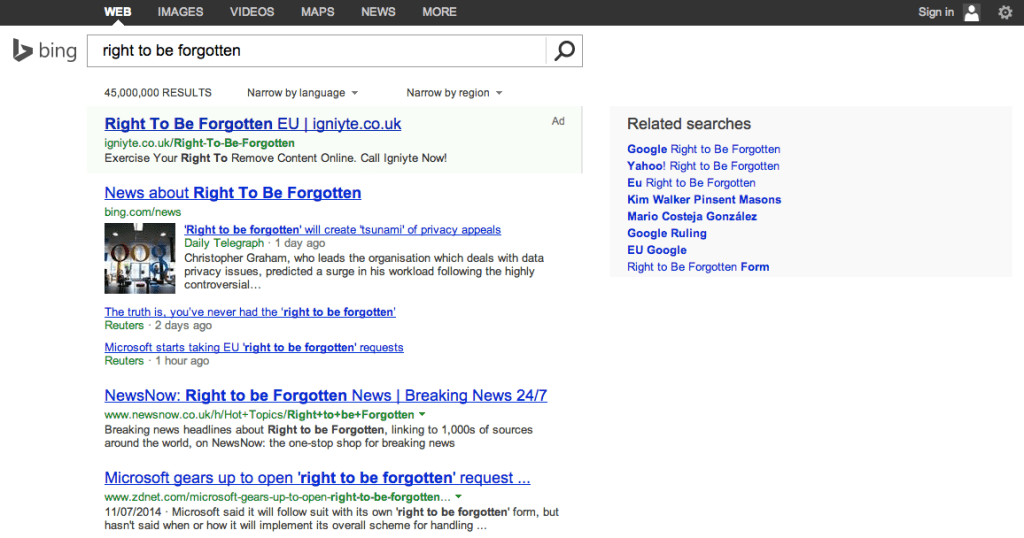
Task: Click the bing.com/news green URL
Action: tap(143, 212)
